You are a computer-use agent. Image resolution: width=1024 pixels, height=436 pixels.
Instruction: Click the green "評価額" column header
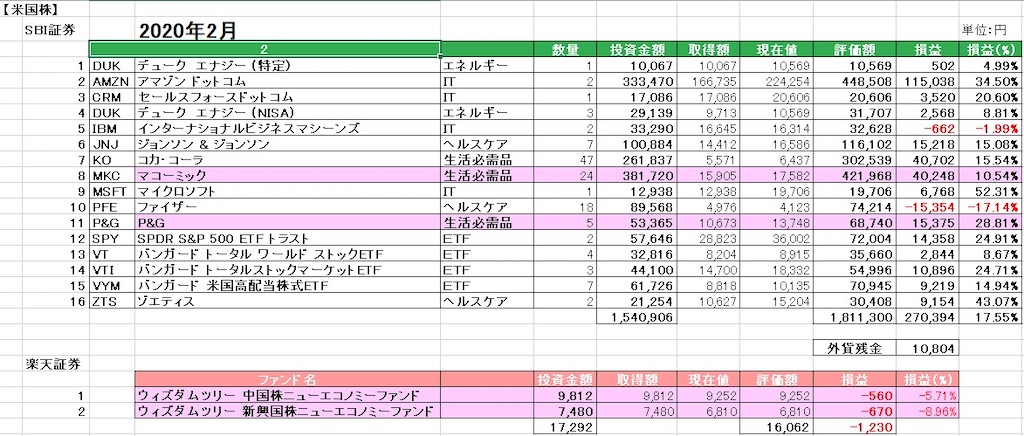tap(854, 50)
